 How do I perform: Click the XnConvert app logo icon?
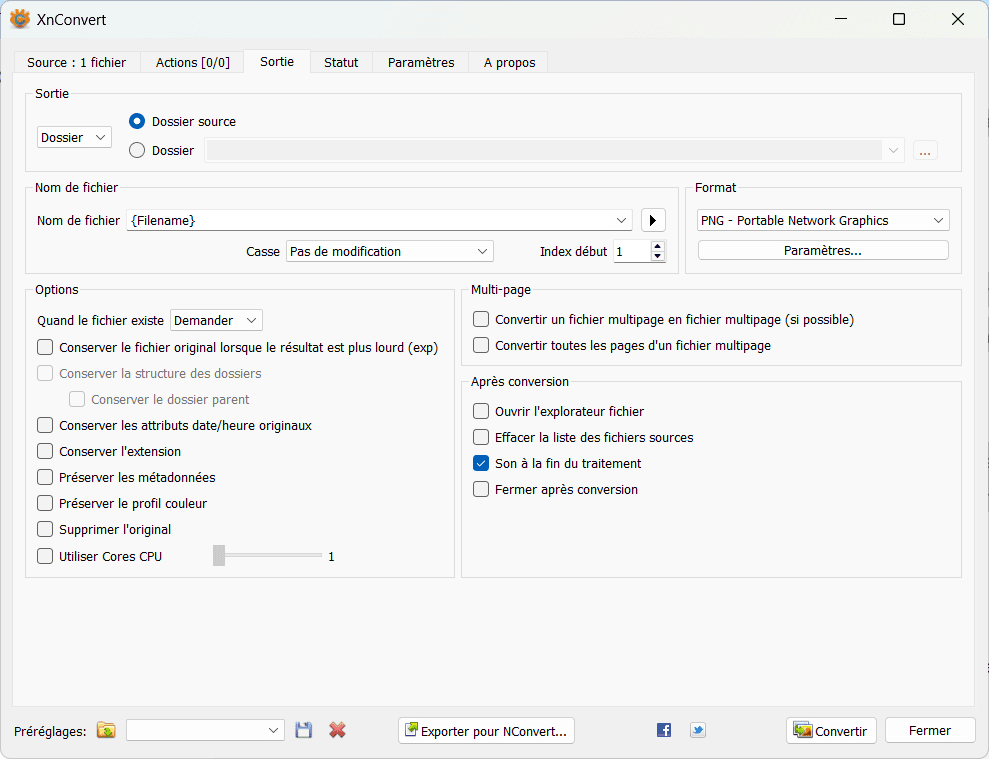(x=20, y=19)
